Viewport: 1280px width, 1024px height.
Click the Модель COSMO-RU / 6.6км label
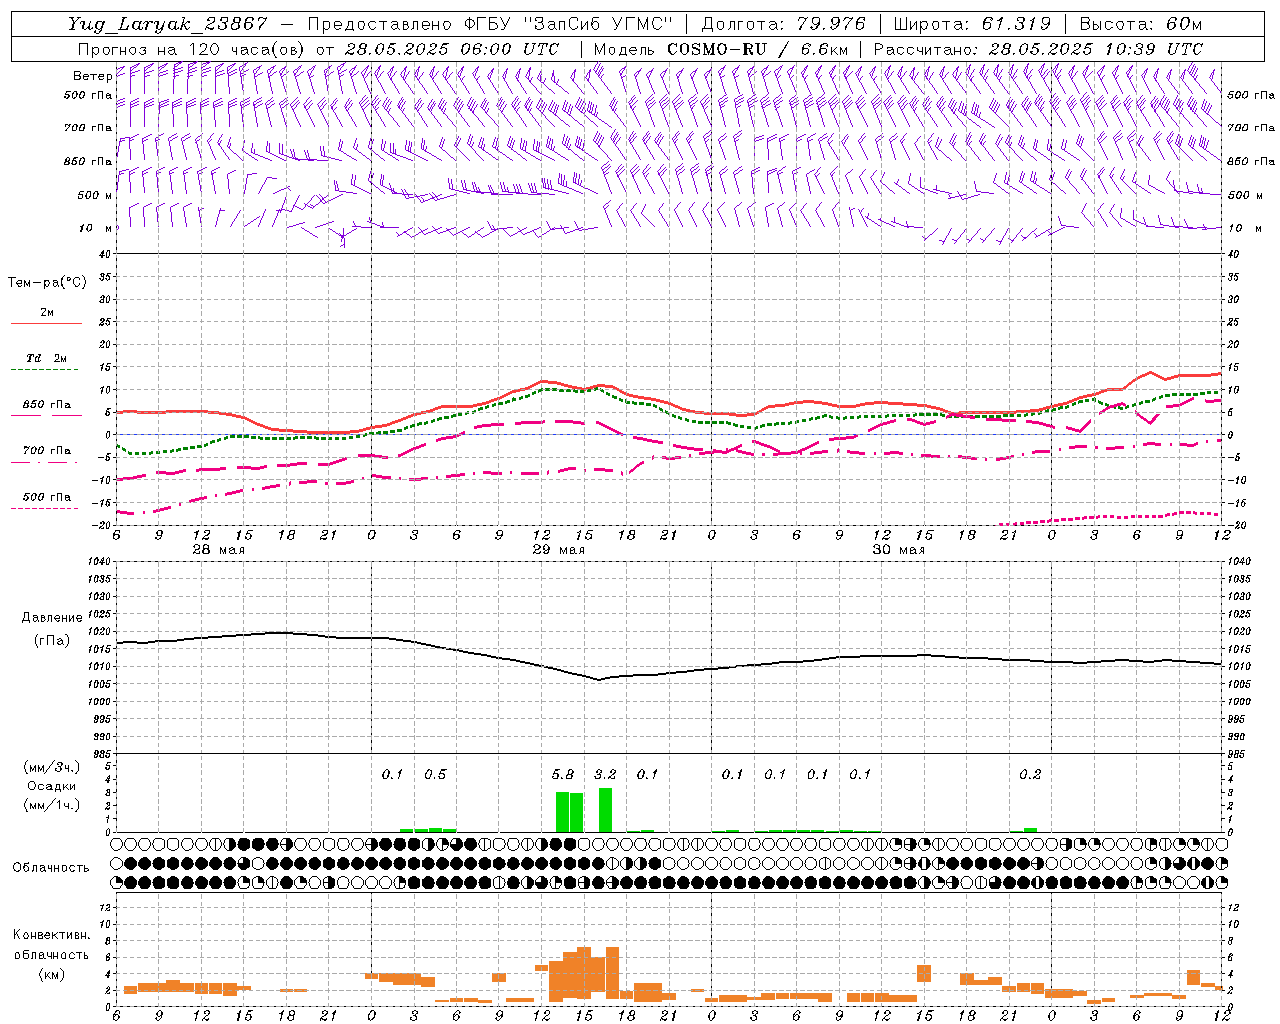[720, 49]
